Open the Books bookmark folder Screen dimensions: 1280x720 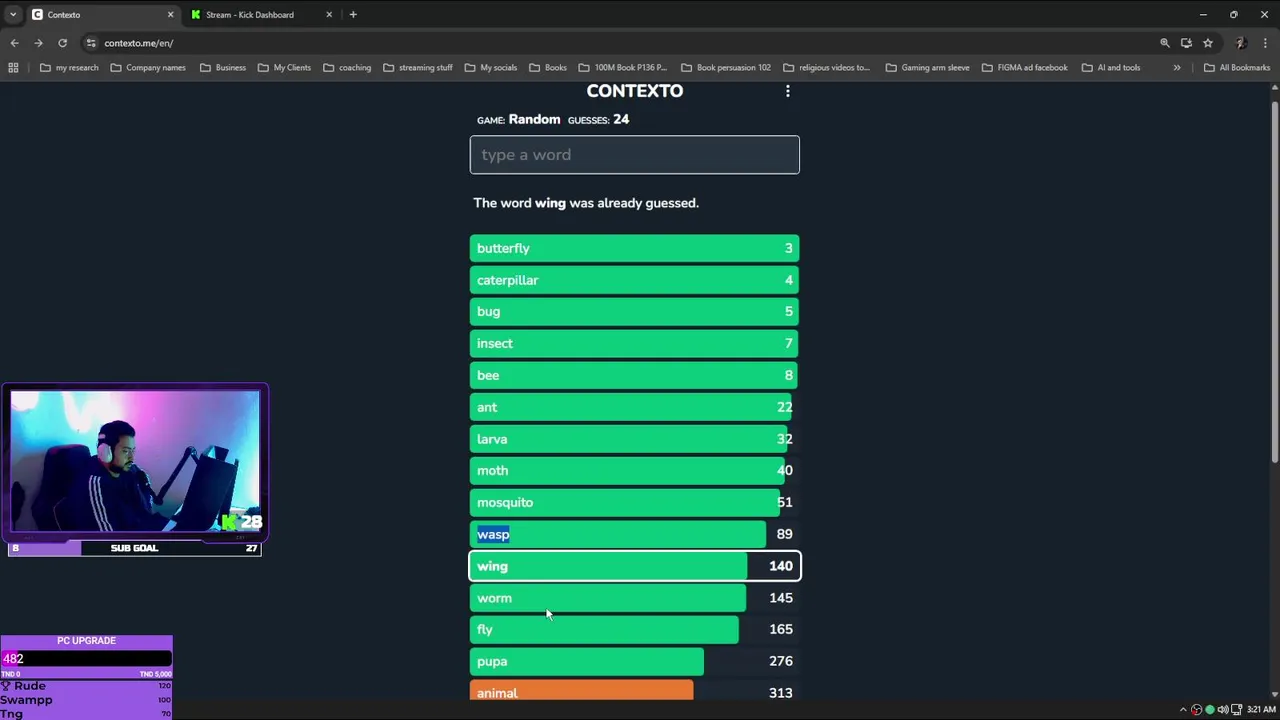548,68
